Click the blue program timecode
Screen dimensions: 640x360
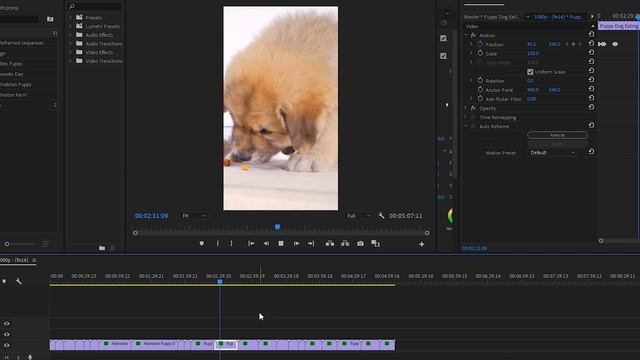pos(151,216)
